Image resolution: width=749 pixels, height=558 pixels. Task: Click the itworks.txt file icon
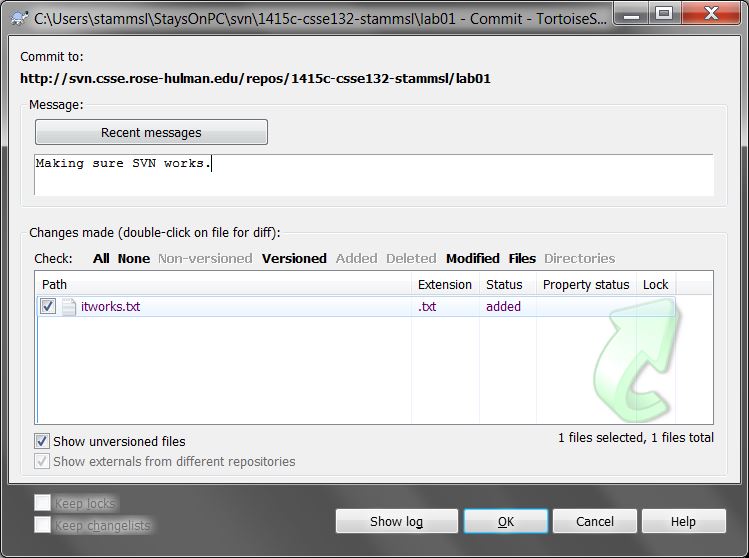pyautogui.click(x=69, y=307)
